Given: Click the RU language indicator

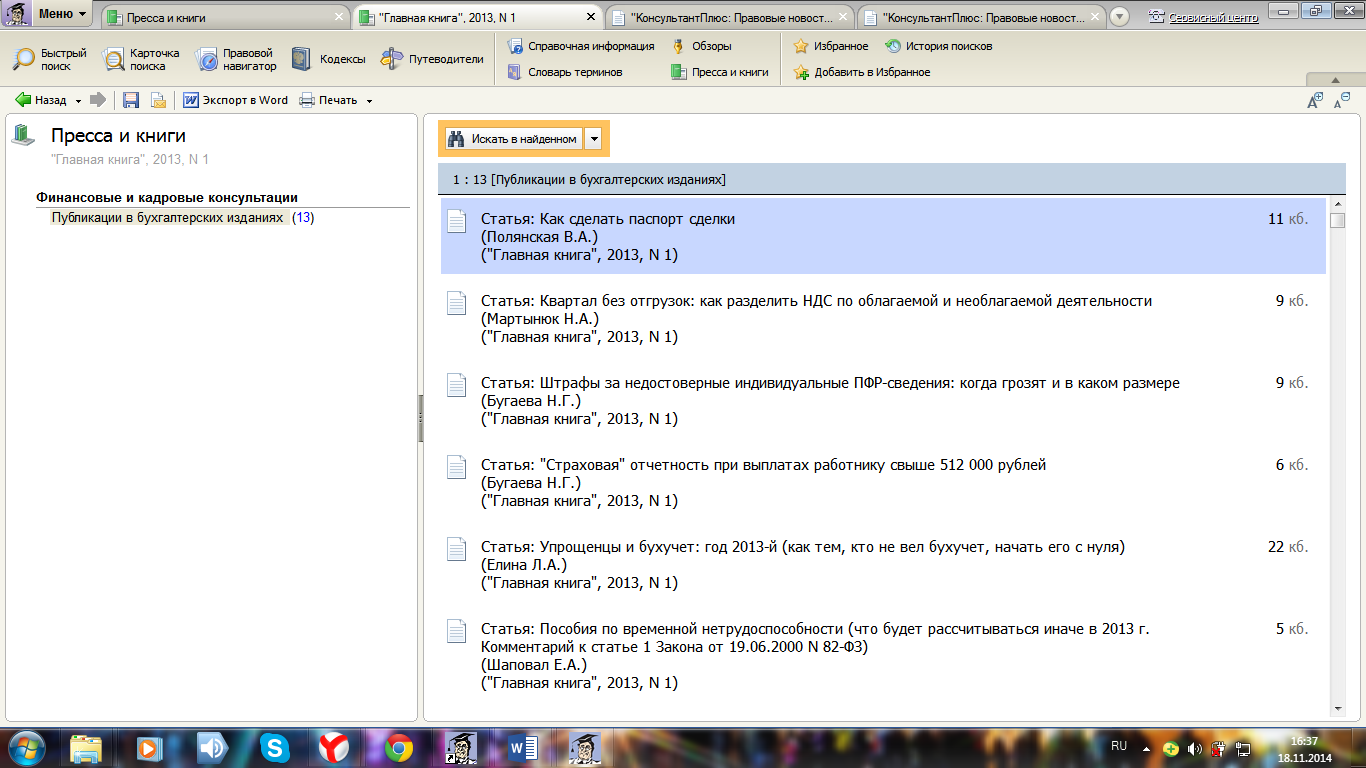Looking at the screenshot, I should coord(1119,746).
